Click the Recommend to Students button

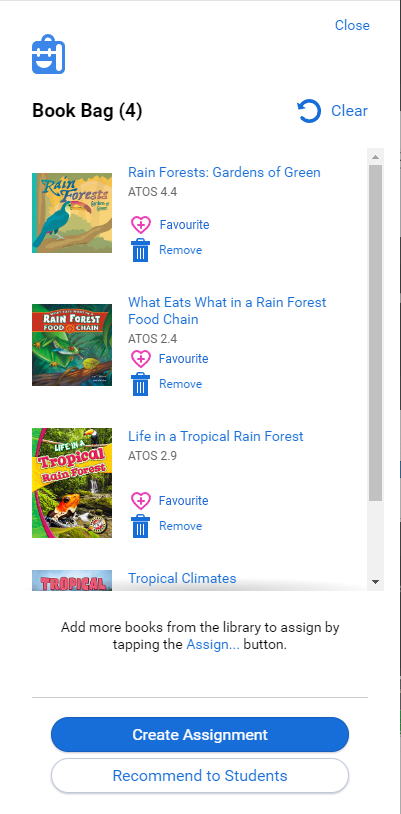[200, 776]
